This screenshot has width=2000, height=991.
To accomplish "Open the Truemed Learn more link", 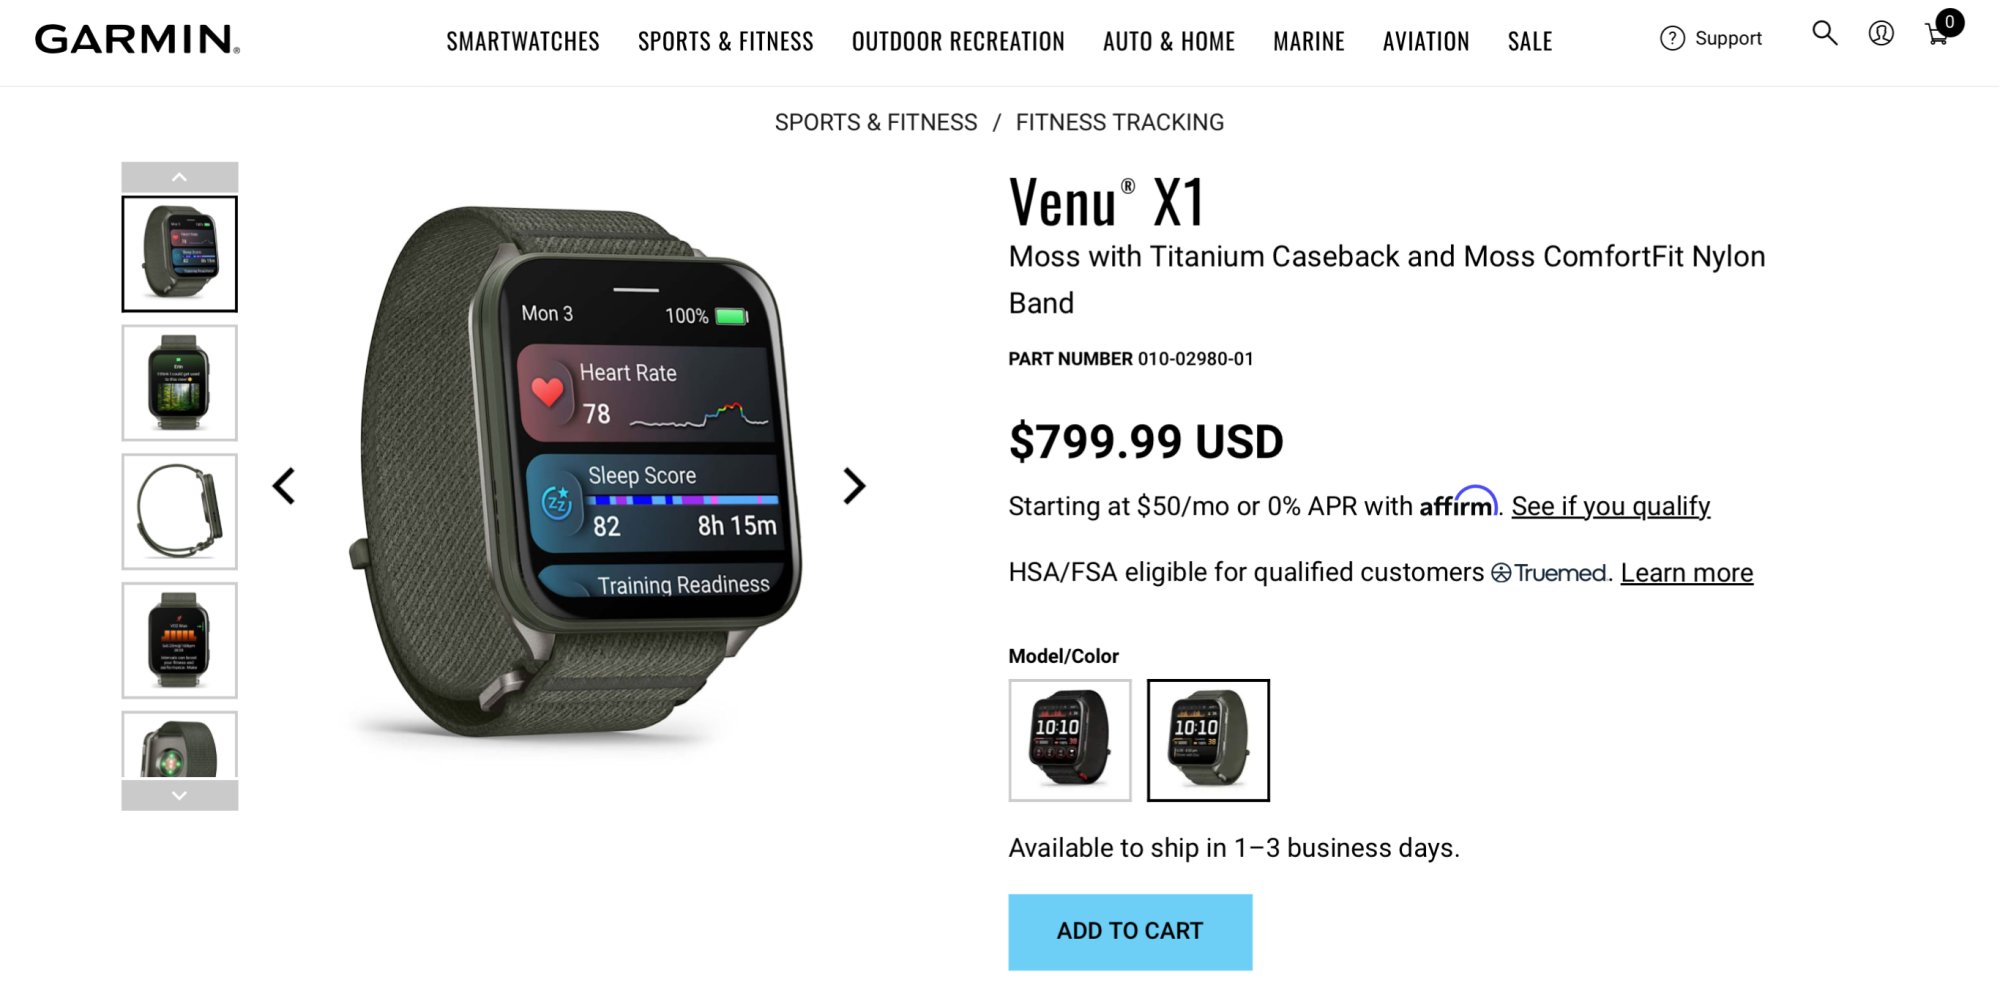I will coord(1687,573).
